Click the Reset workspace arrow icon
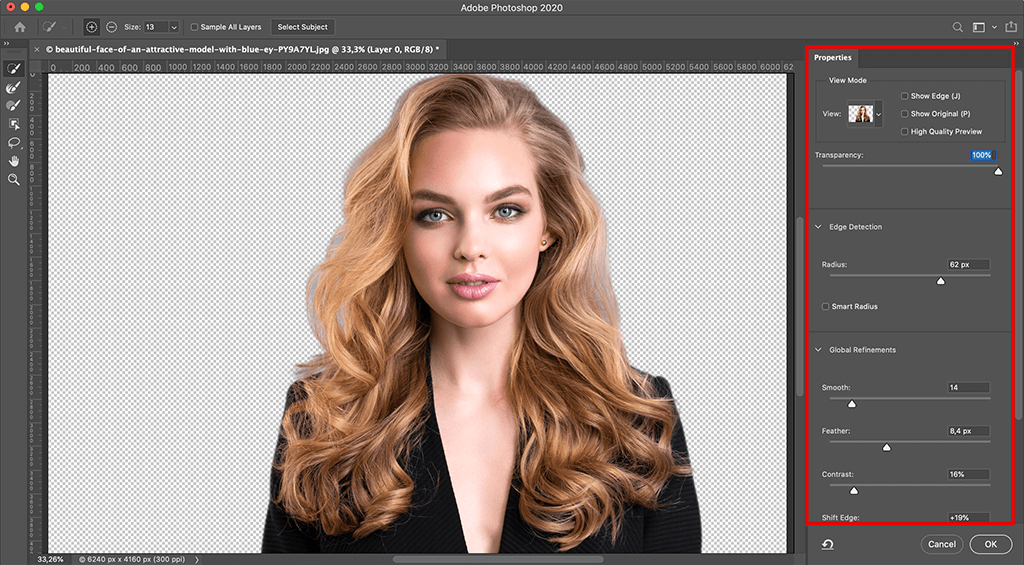Screen dimensions: 1024x565 827,544
